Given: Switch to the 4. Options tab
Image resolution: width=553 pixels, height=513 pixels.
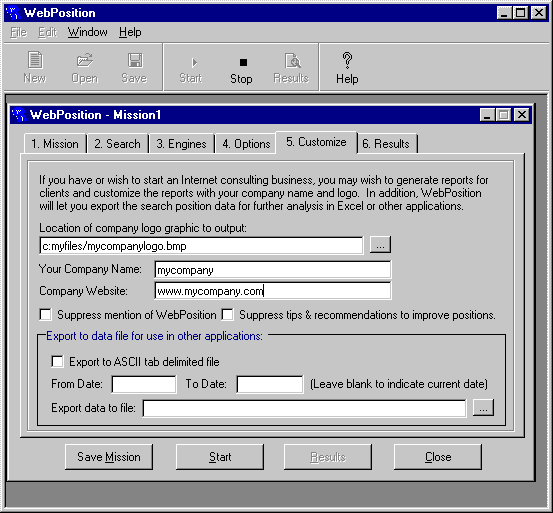Looking at the screenshot, I should point(246,144).
